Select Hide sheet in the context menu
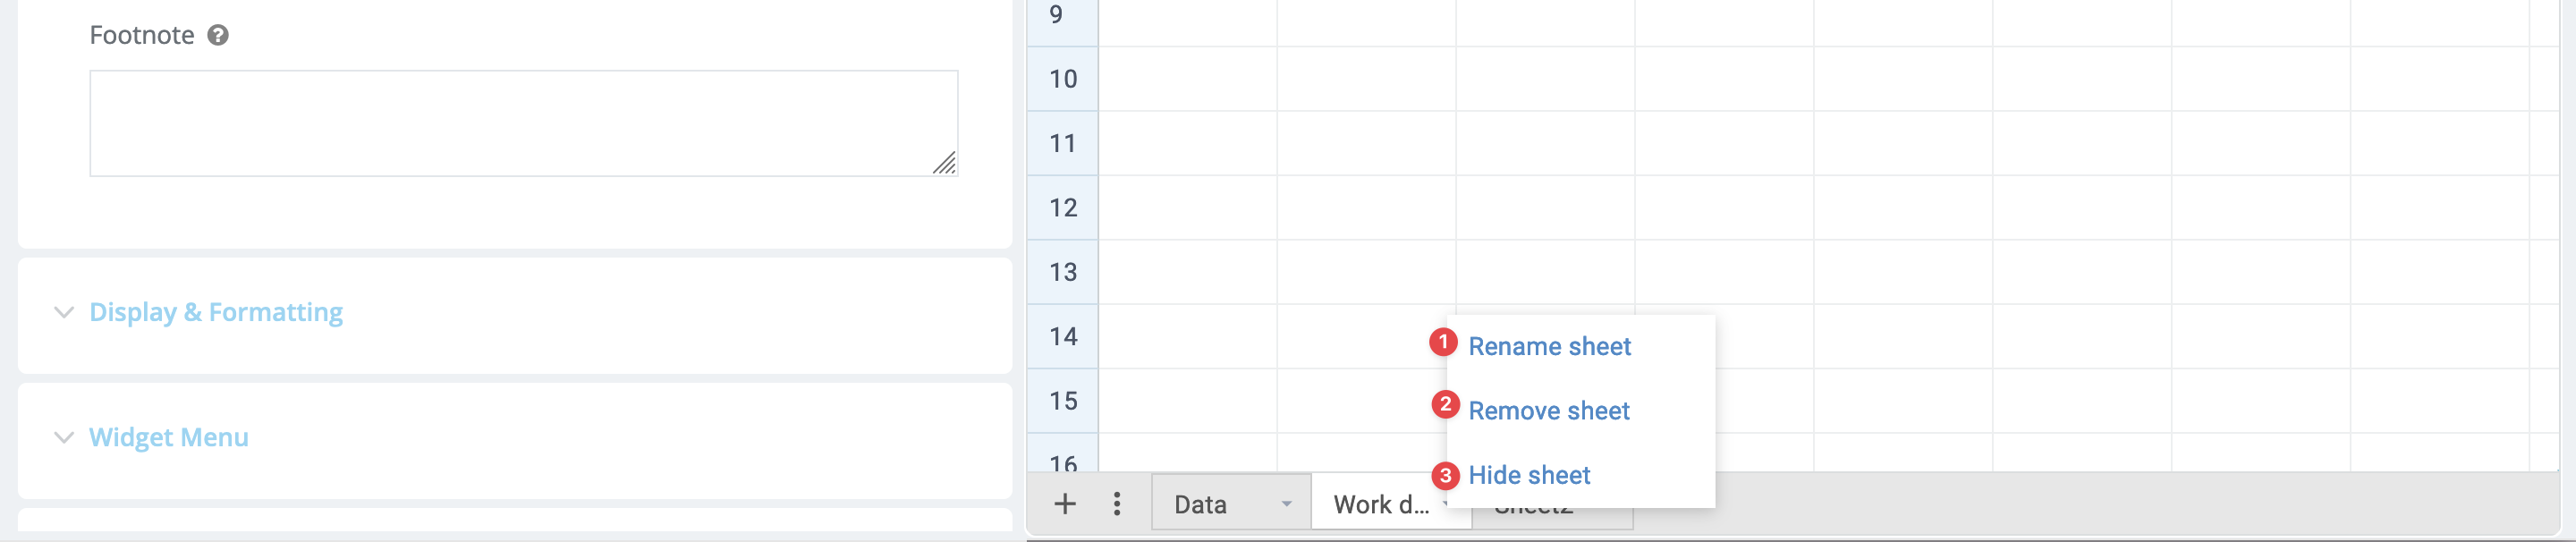Image resolution: width=2576 pixels, height=542 pixels. (1529, 476)
